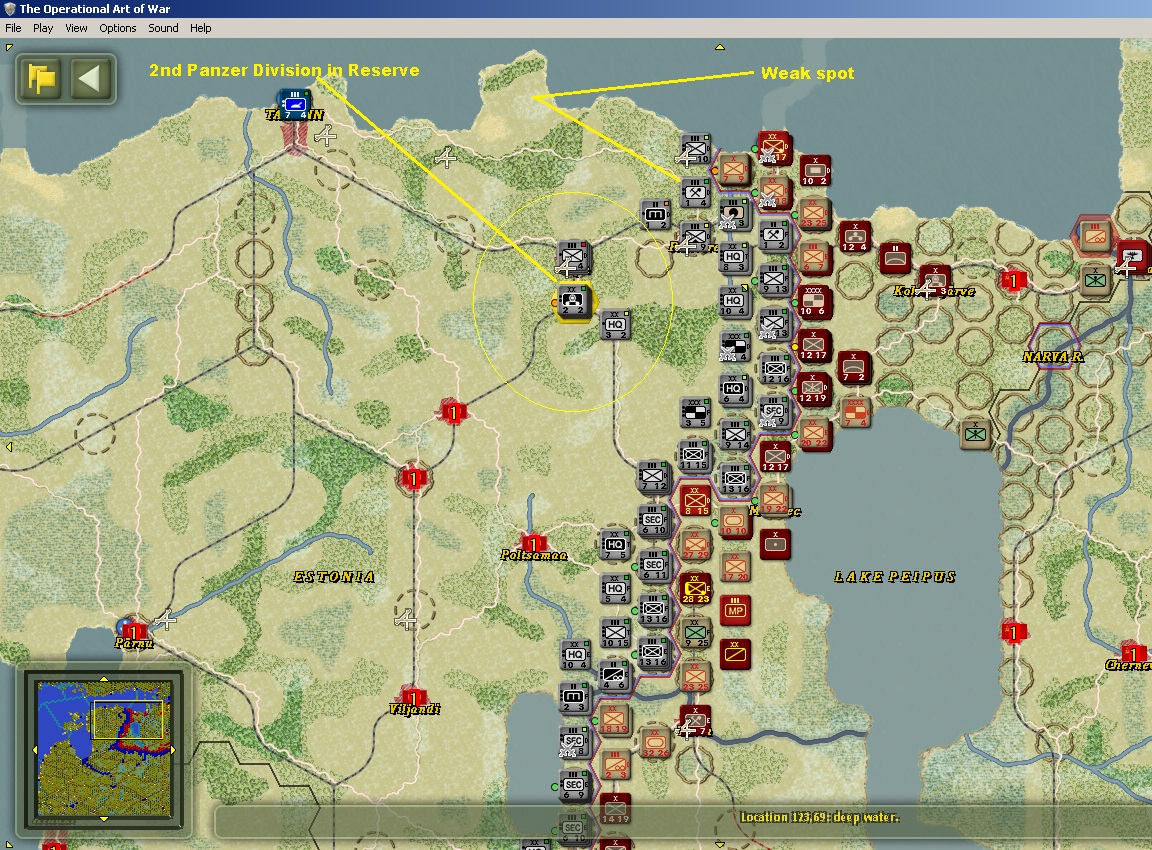The width and height of the screenshot is (1152, 850).
Task: Click the Location 123,69 status text
Action: click(819, 817)
